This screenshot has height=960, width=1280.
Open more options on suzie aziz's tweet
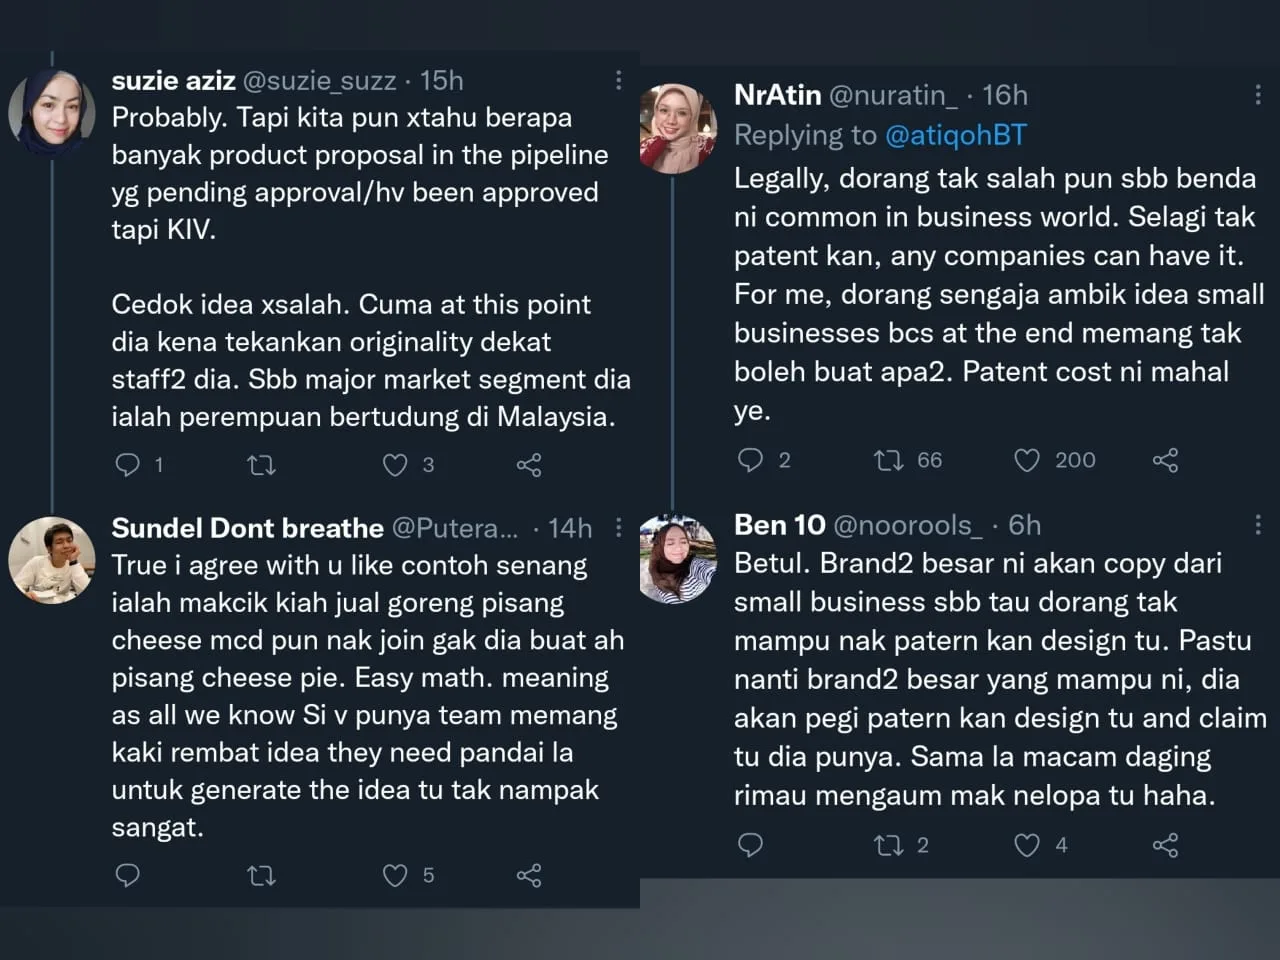click(x=618, y=80)
